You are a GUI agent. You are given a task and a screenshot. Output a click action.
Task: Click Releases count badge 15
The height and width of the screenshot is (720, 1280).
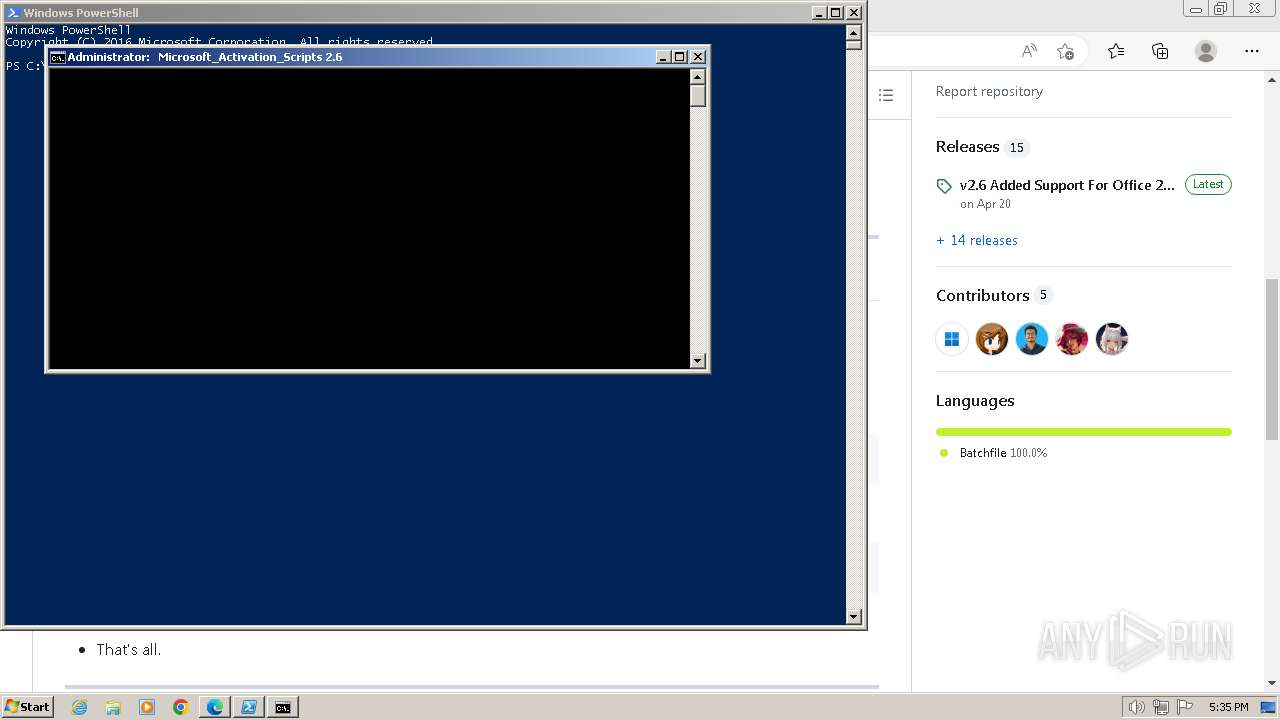(x=1016, y=148)
